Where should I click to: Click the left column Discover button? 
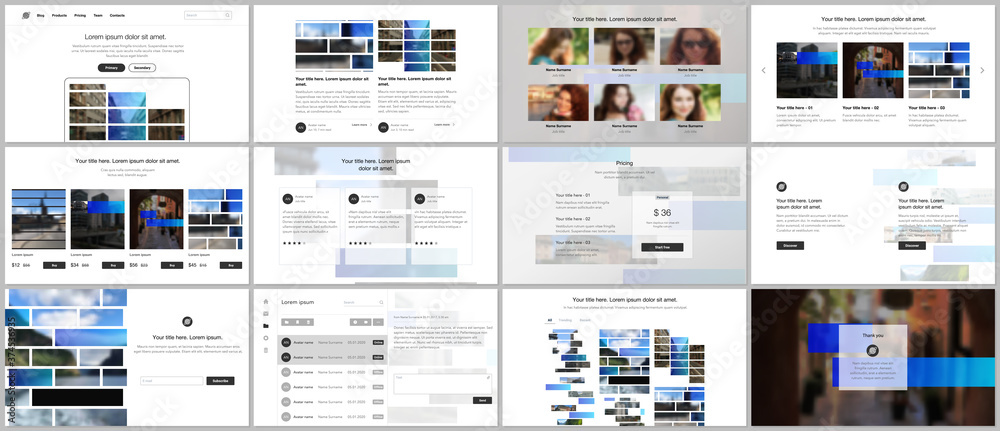point(790,245)
